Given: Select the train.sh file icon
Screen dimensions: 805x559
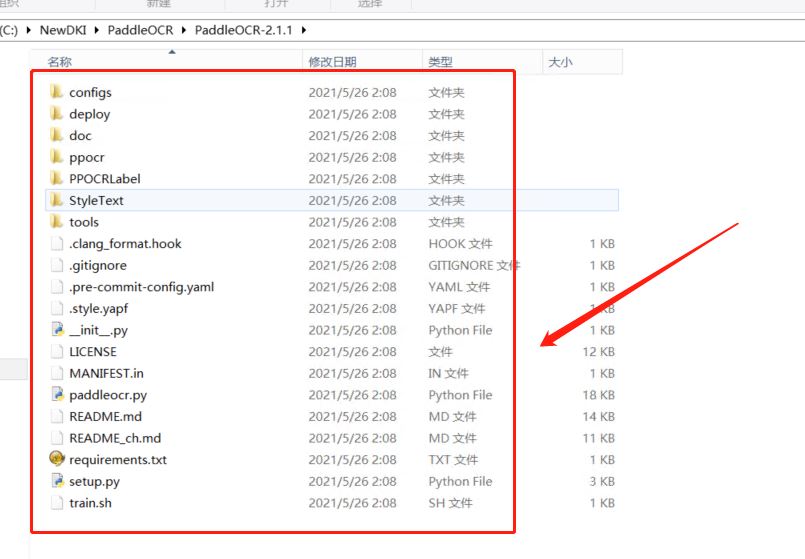Looking at the screenshot, I should (56, 503).
